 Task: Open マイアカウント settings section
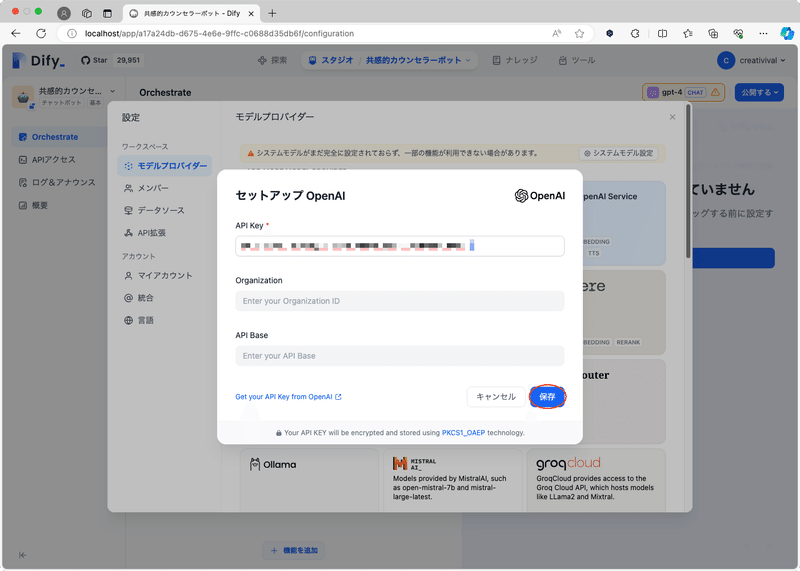165,276
